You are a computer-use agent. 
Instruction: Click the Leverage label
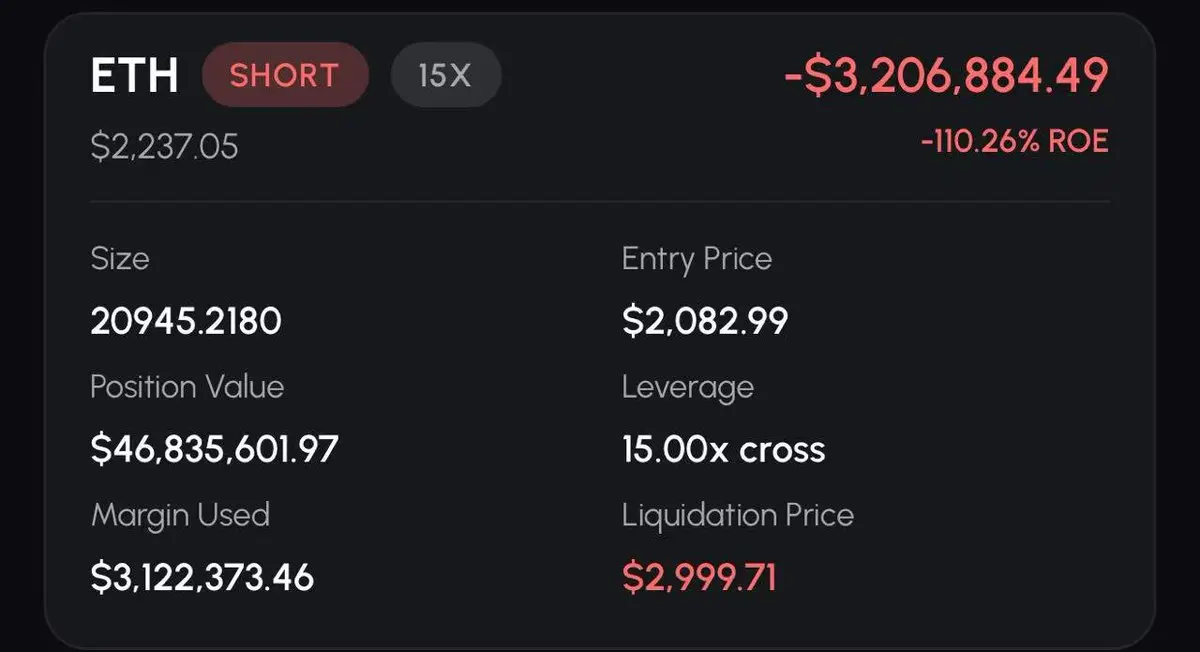coord(688,387)
